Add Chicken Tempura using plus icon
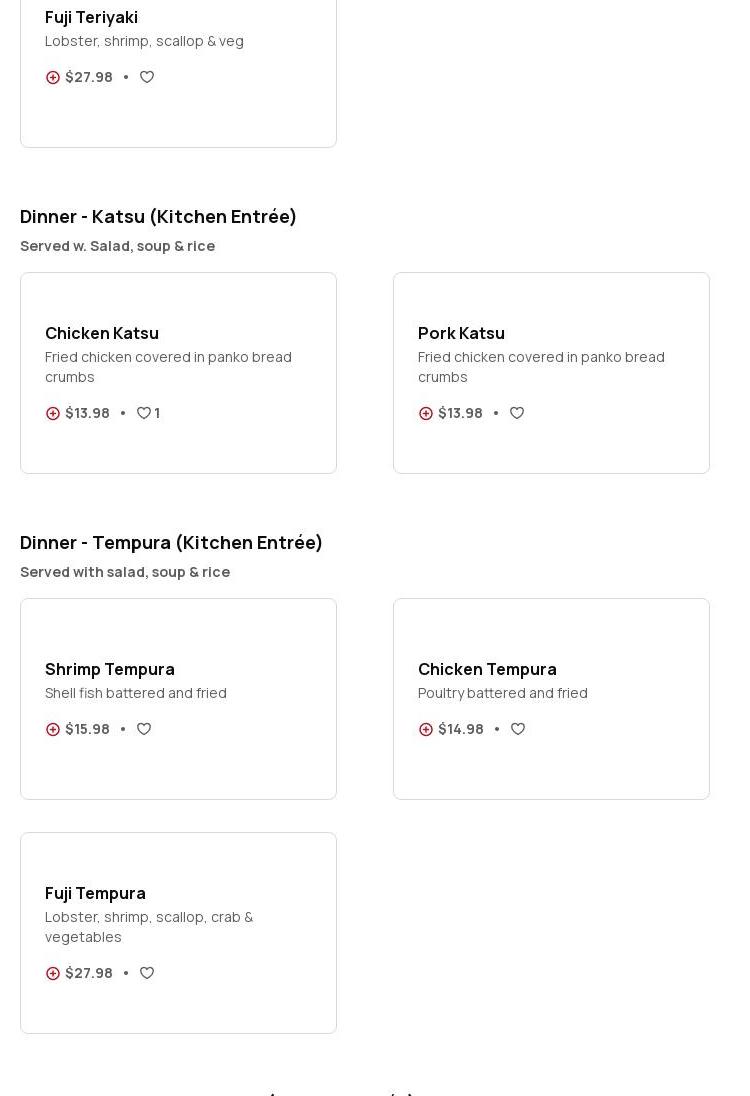Viewport: 750px width, 1096px height. [x=426, y=729]
